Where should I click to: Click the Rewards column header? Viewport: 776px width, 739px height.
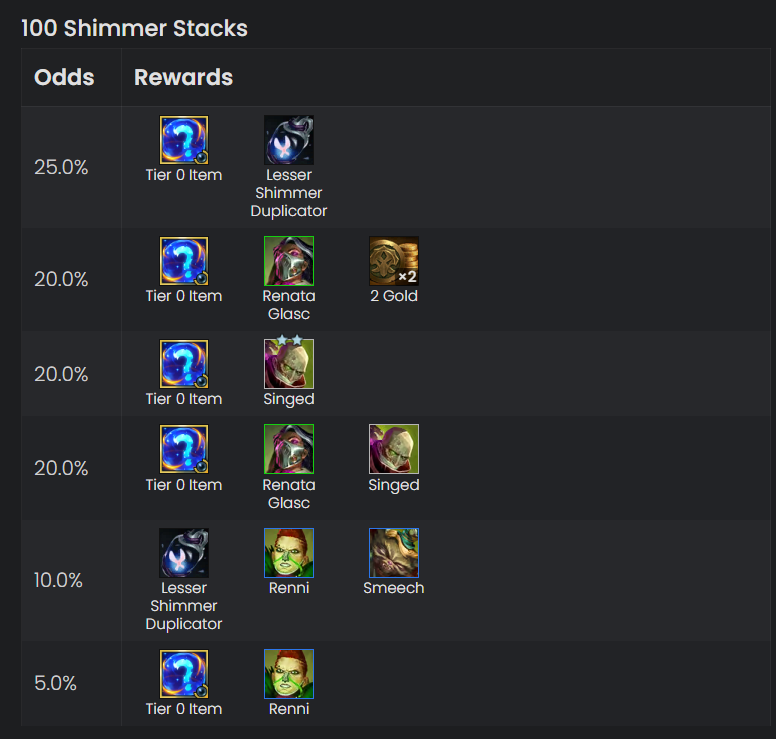pyautogui.click(x=184, y=77)
